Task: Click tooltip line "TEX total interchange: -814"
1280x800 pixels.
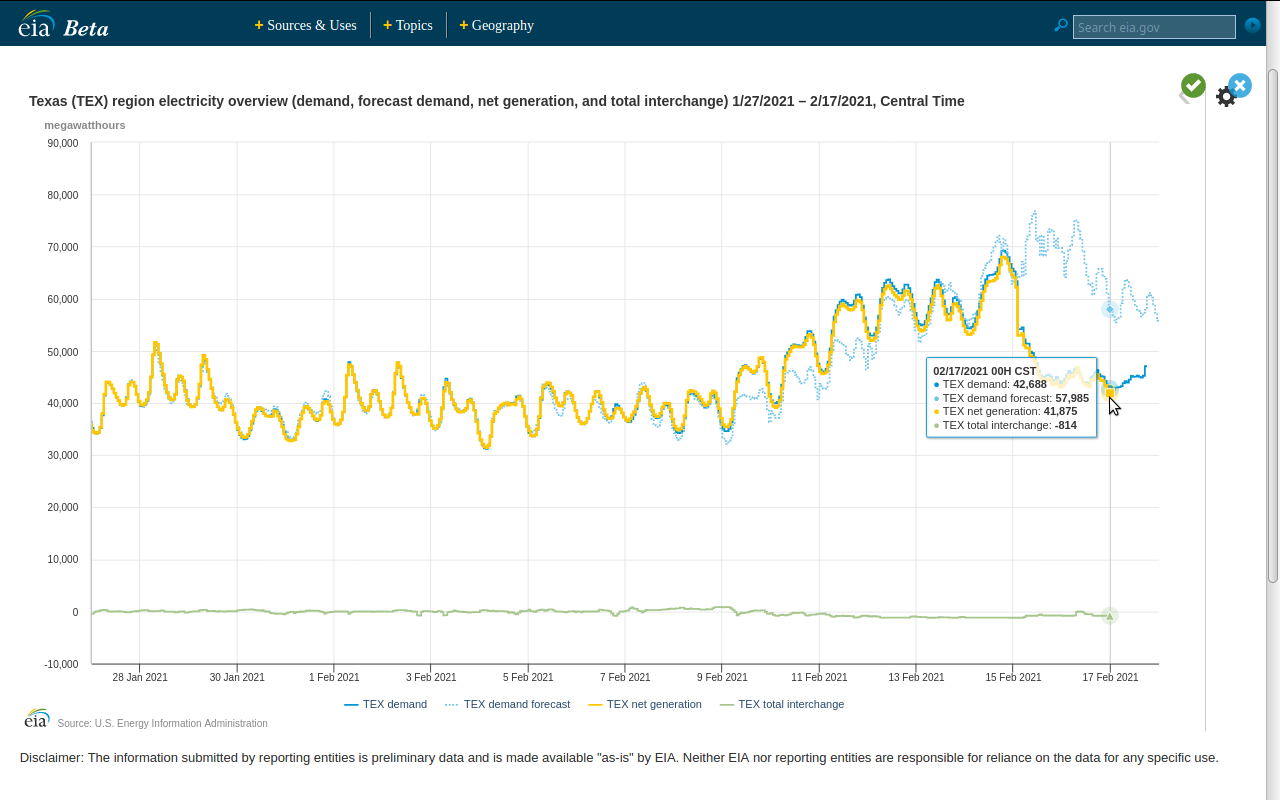Action: point(1005,425)
